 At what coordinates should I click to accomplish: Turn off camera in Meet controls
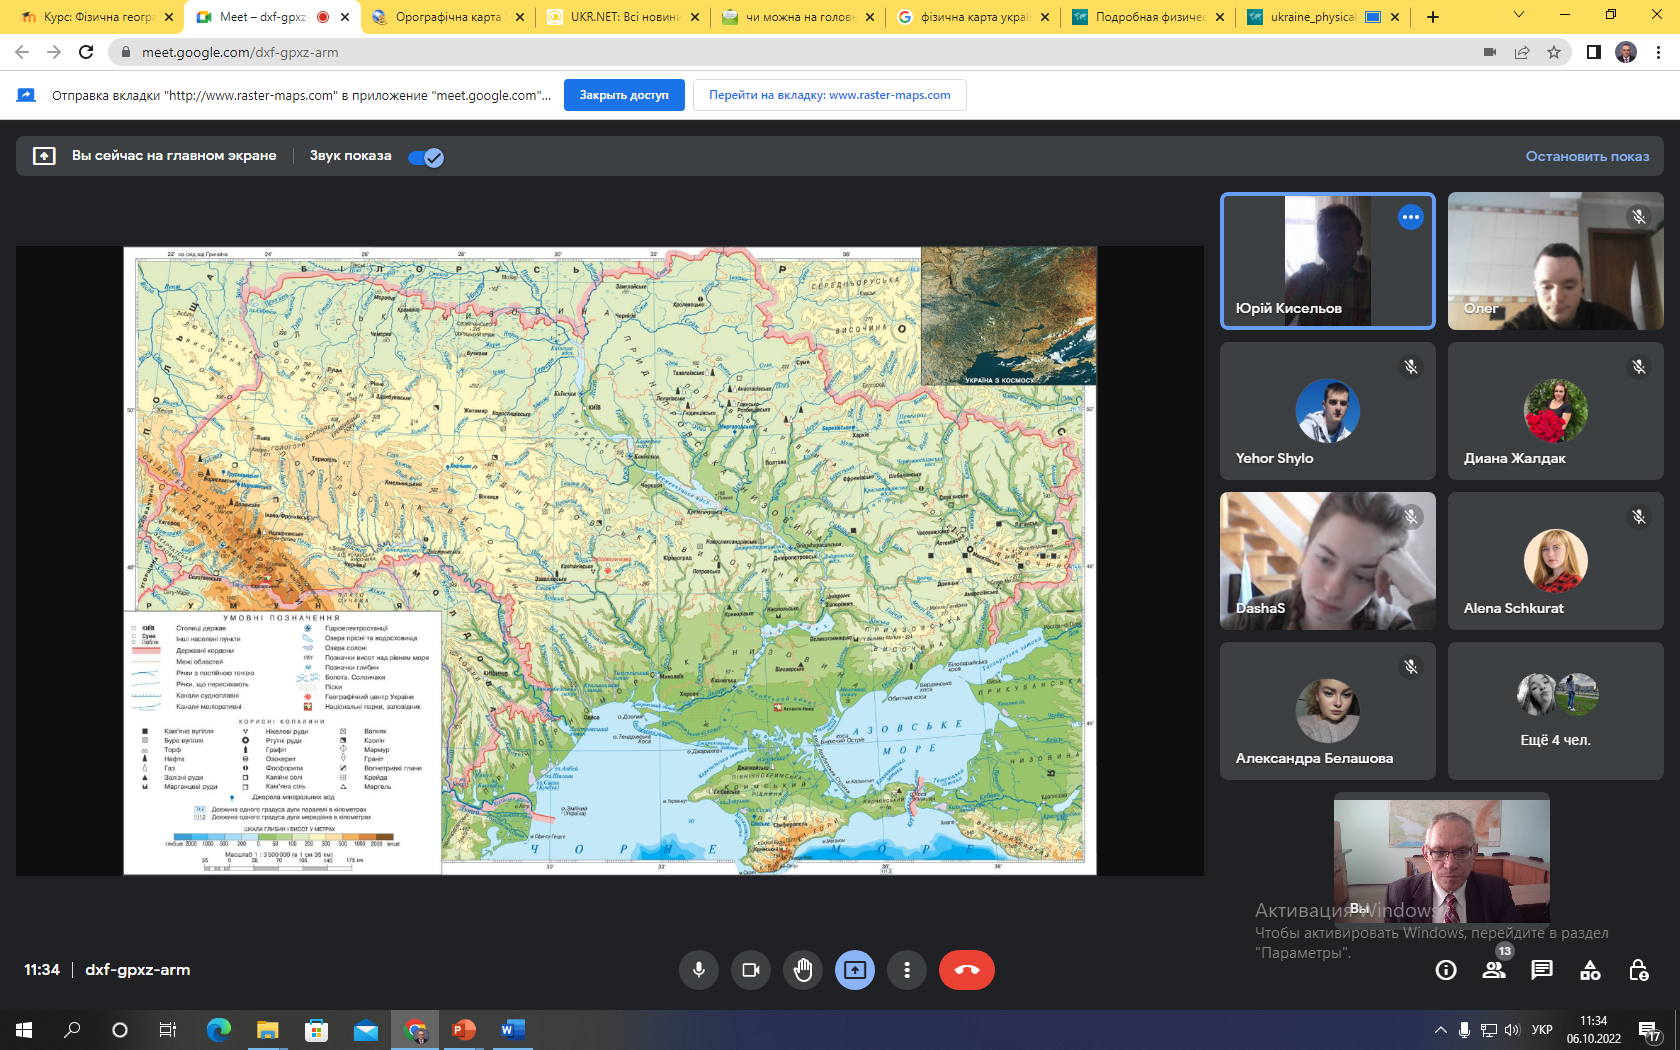[x=751, y=970]
